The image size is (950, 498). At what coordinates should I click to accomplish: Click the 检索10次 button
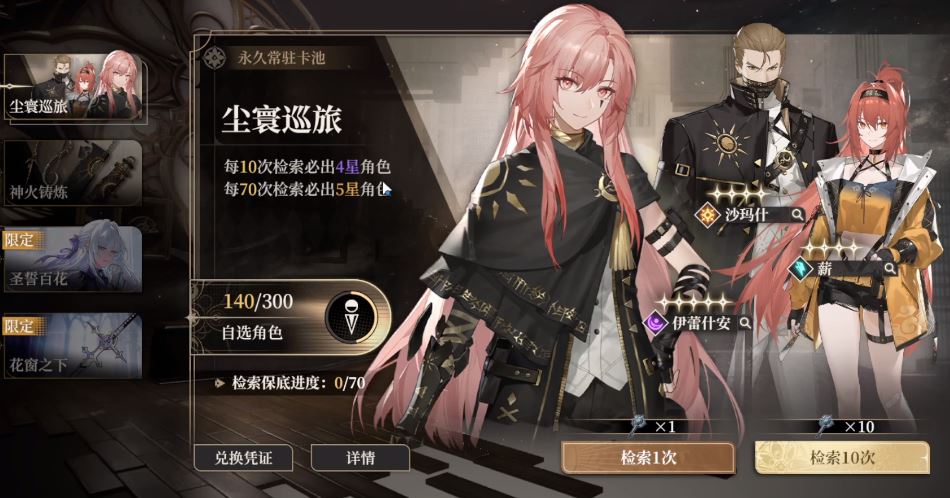[x=842, y=457]
